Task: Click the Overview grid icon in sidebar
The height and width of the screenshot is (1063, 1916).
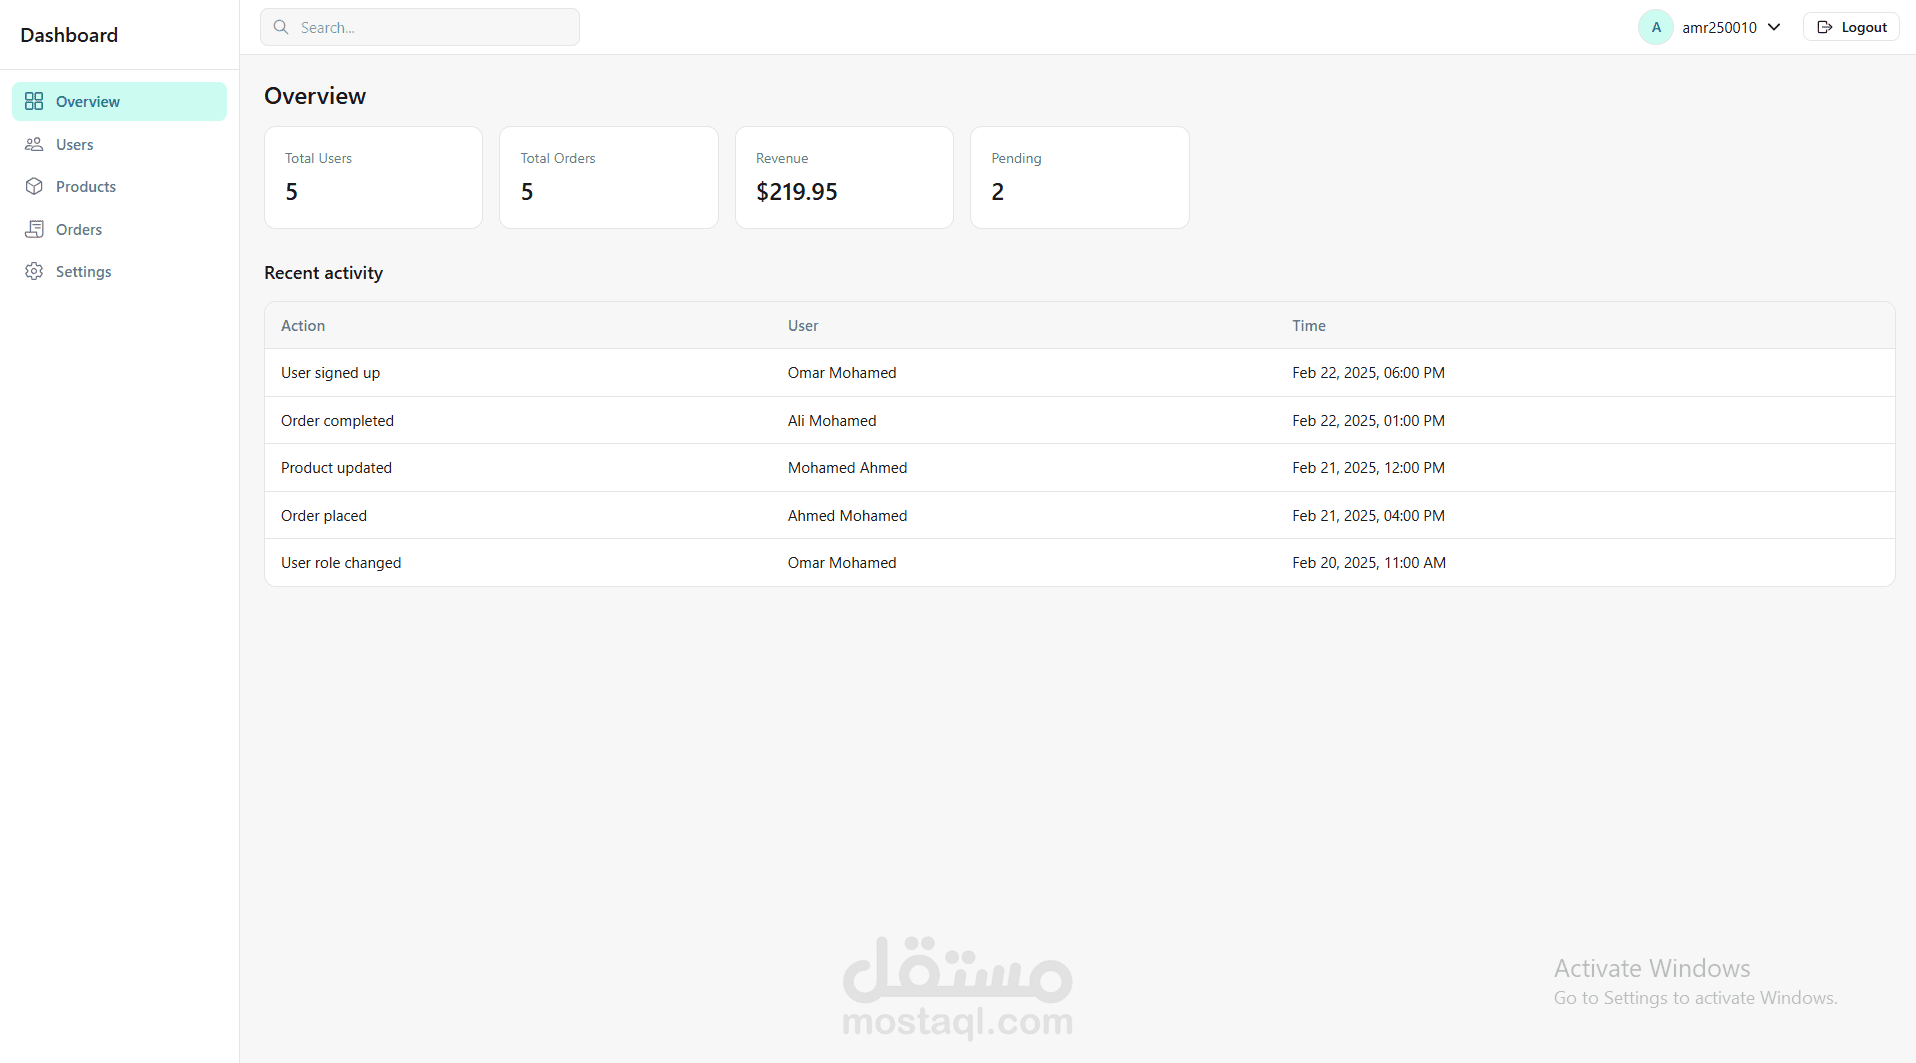Action: pos(34,101)
